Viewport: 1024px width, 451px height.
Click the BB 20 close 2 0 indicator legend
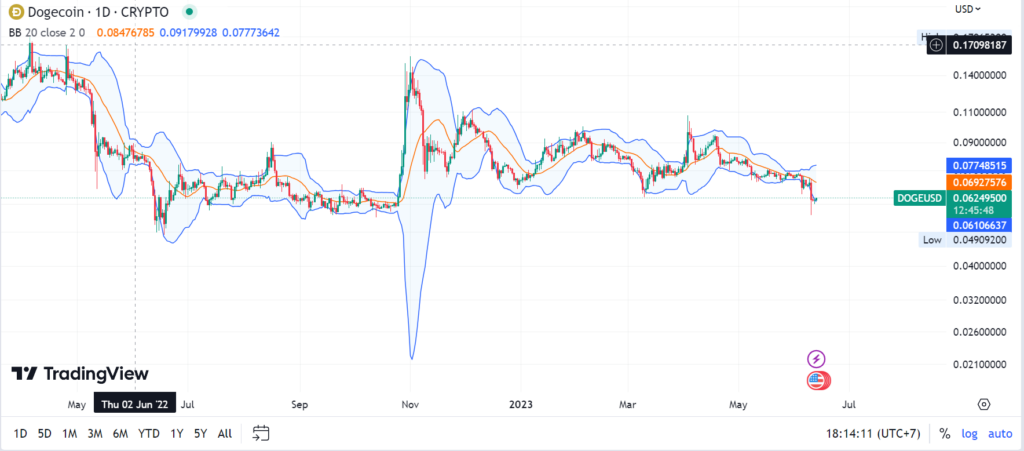tap(46, 31)
